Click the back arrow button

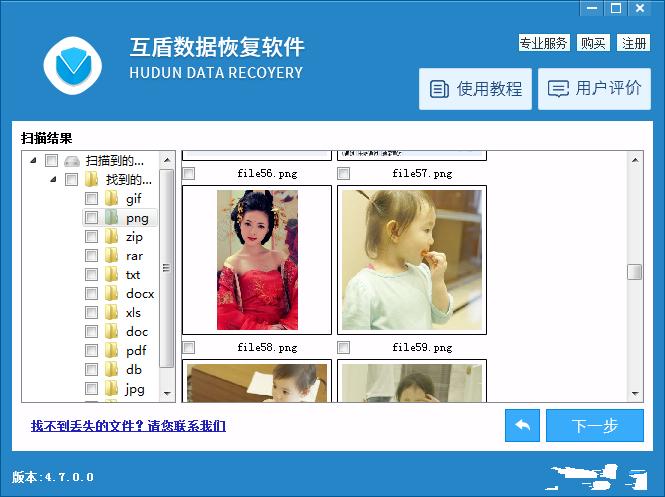coord(522,425)
